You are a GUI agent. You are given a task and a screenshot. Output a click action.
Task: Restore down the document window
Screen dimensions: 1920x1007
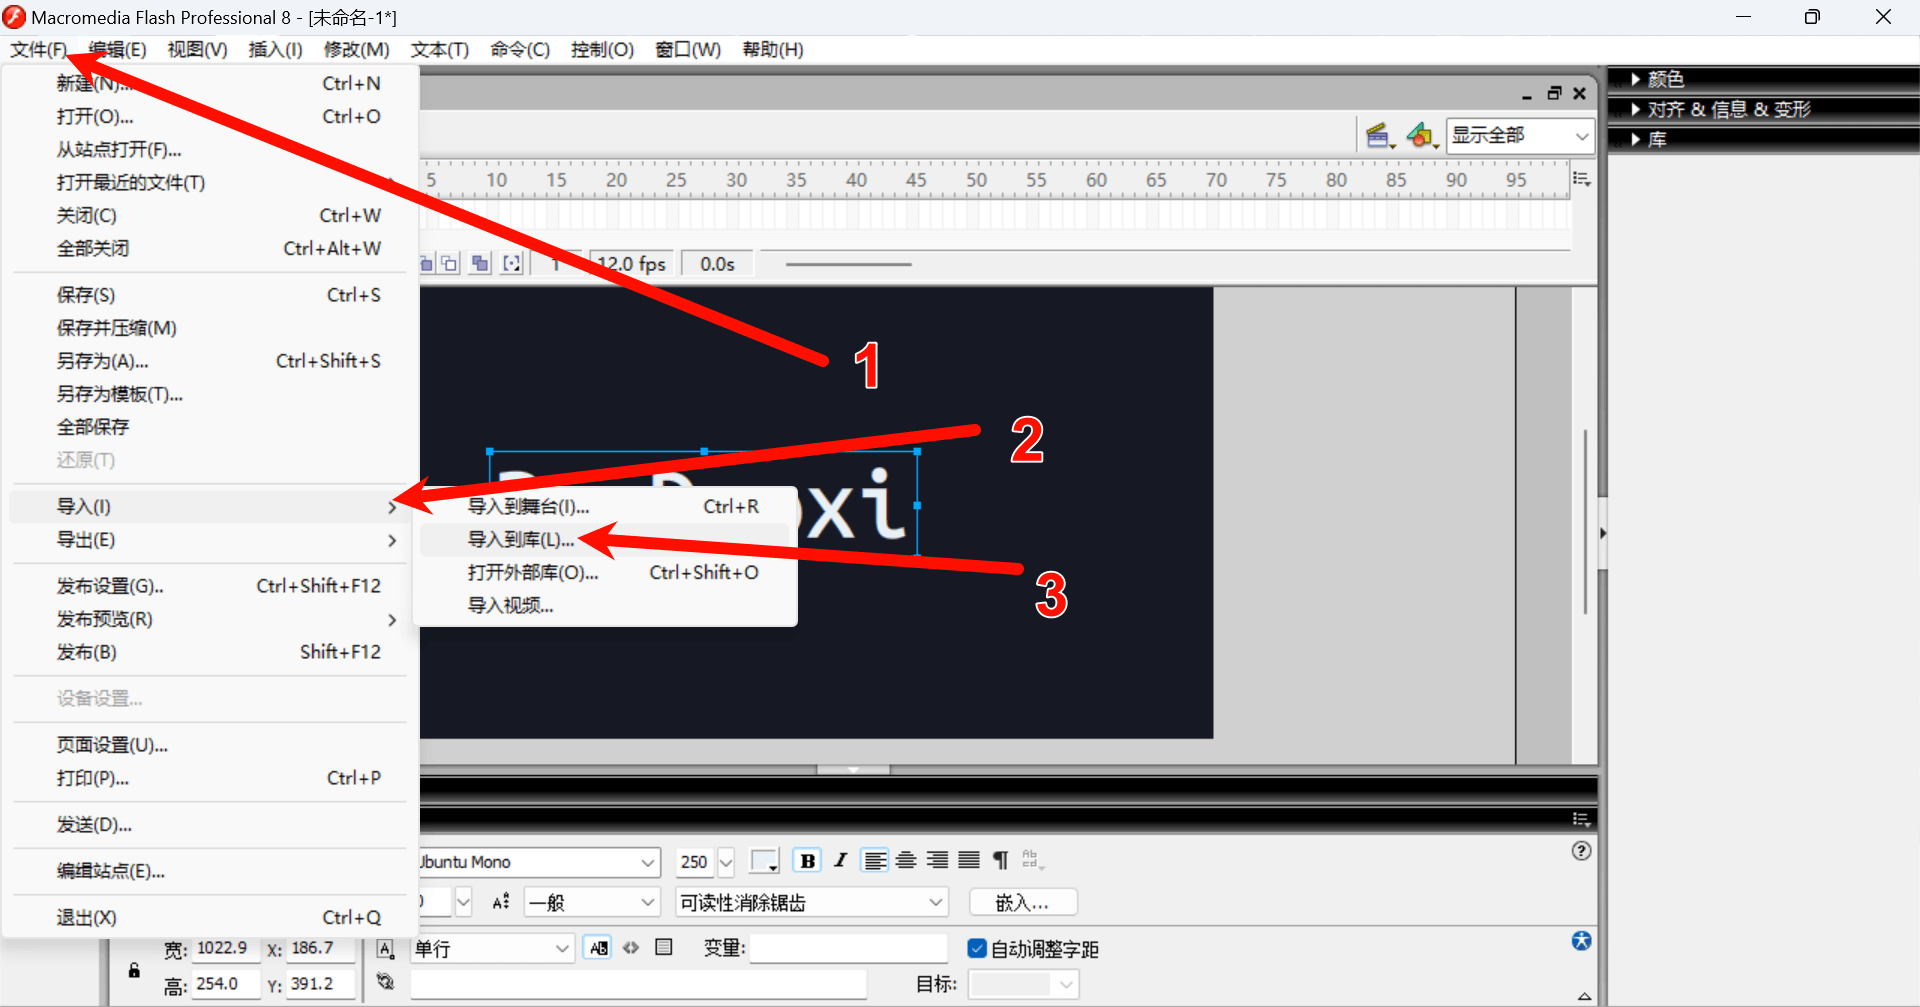[x=1554, y=93]
